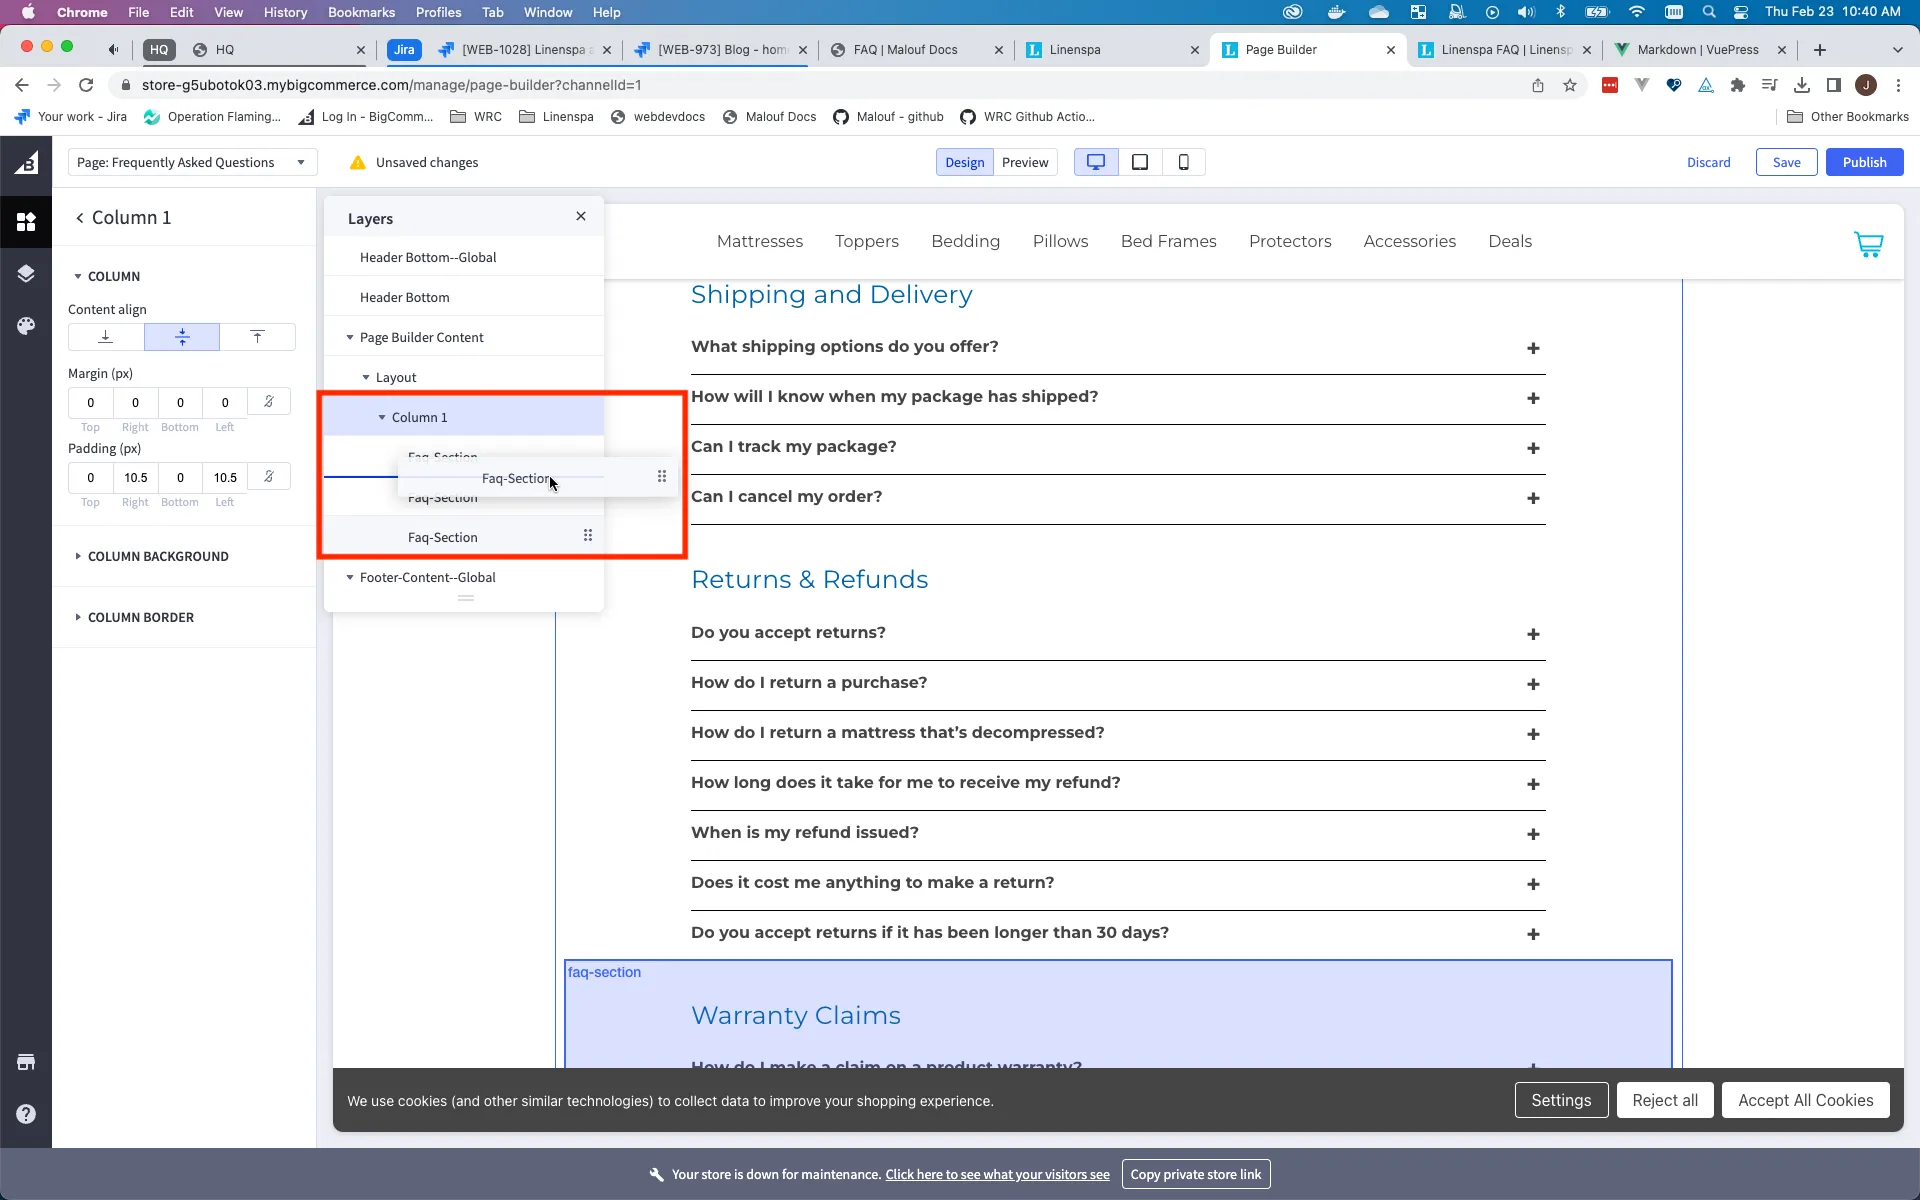Screen dimensions: 1920x1200
Task: Click the padding reset icon
Action: pyautogui.click(x=268, y=477)
